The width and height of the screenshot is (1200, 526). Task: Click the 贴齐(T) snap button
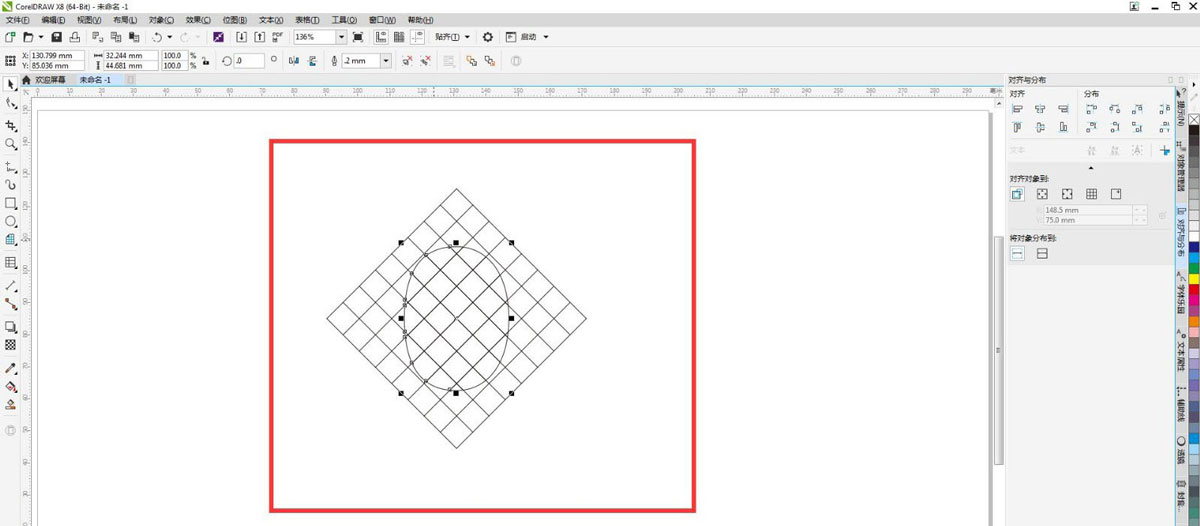click(x=452, y=37)
